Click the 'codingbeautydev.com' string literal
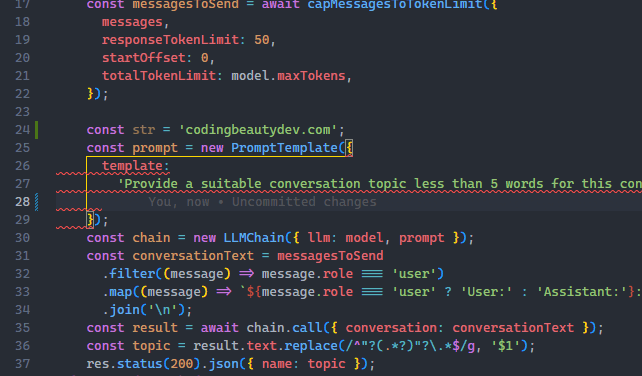 click(258, 130)
